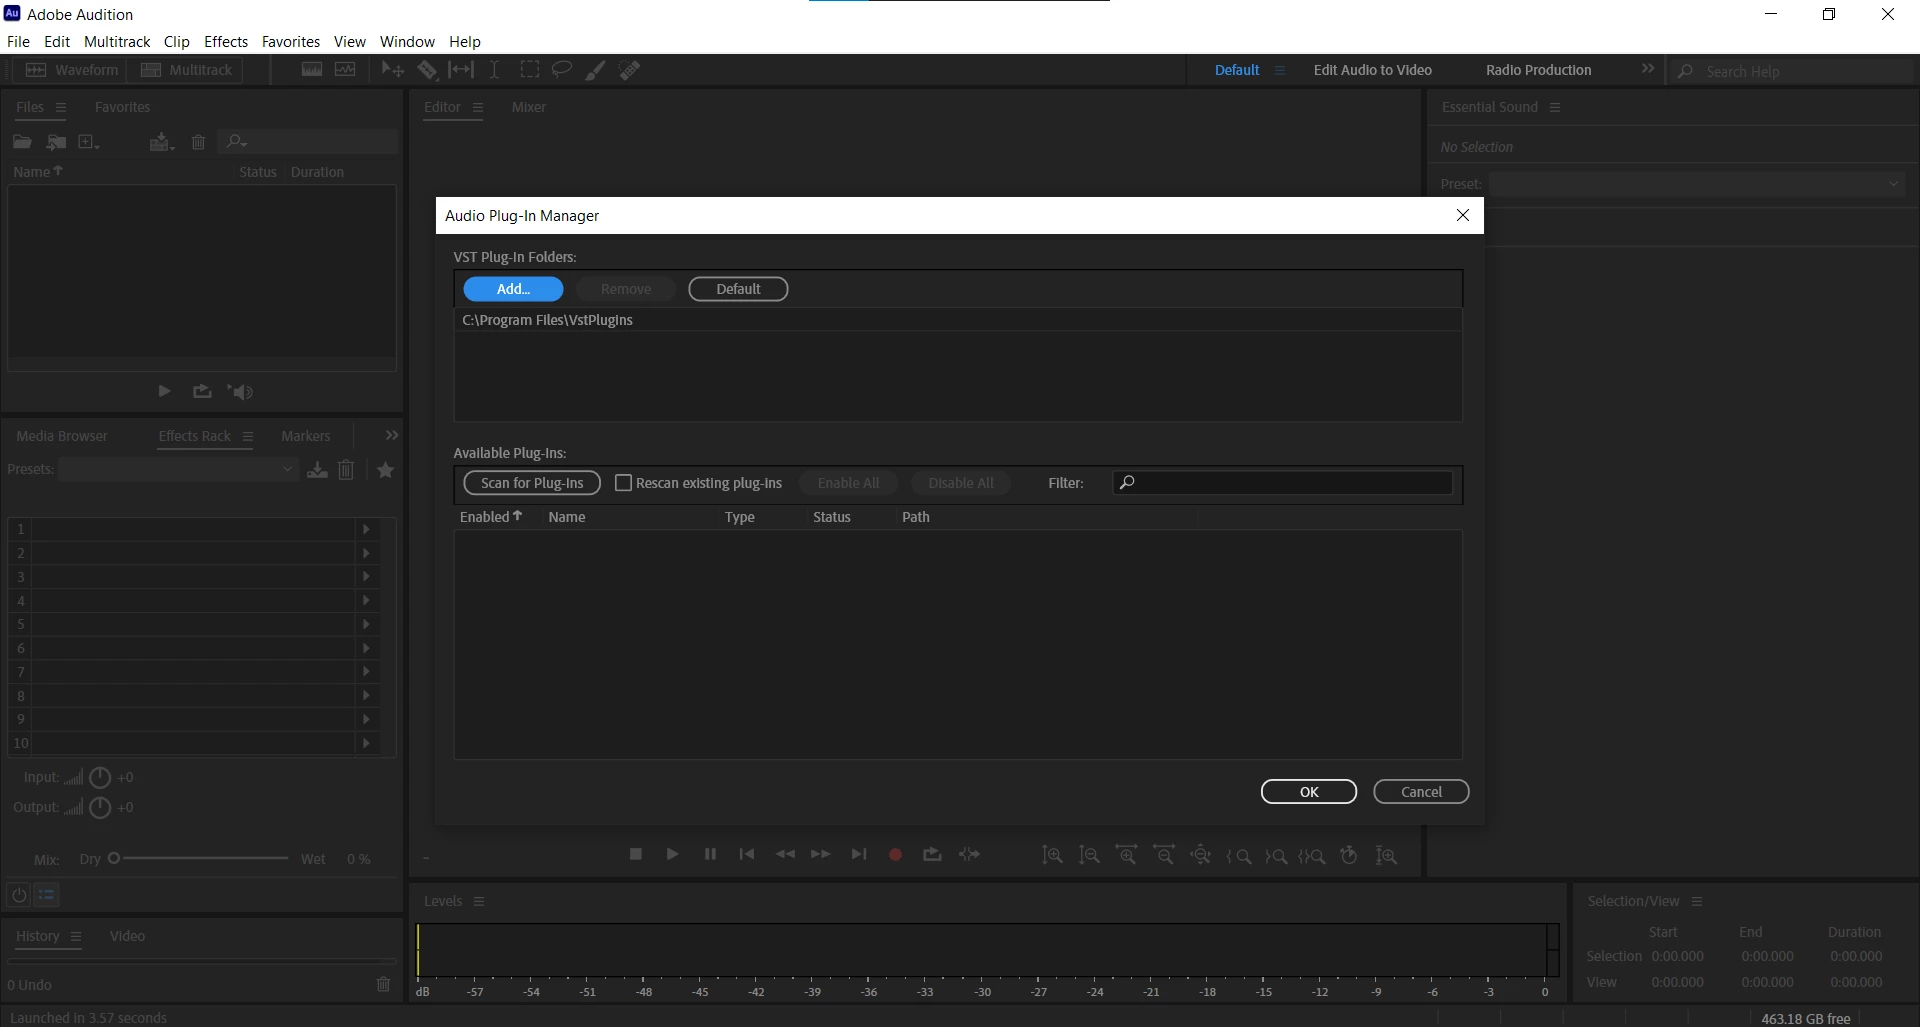Open the File menu
The height and width of the screenshot is (1027, 1920).
[x=18, y=42]
